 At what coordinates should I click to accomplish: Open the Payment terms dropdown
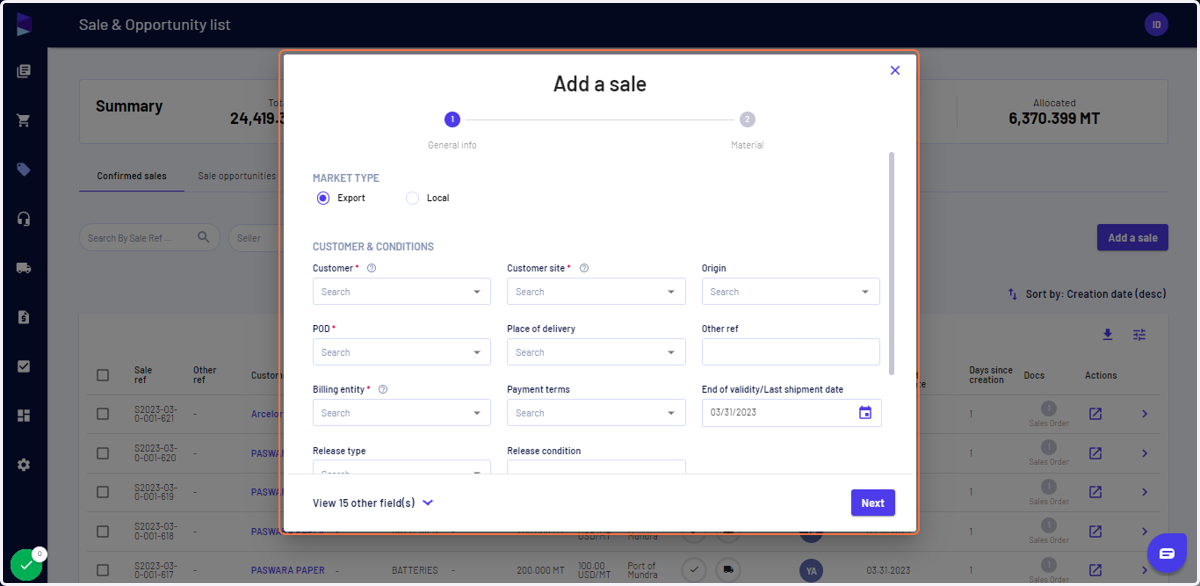[x=596, y=413]
